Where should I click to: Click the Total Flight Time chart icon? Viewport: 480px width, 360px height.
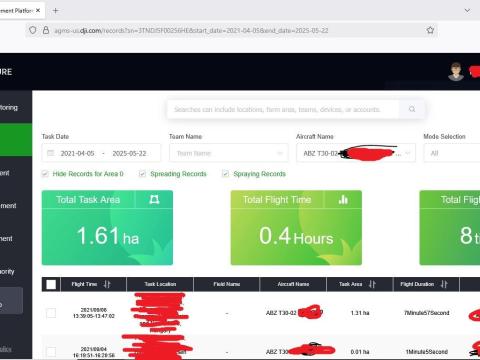click(343, 199)
